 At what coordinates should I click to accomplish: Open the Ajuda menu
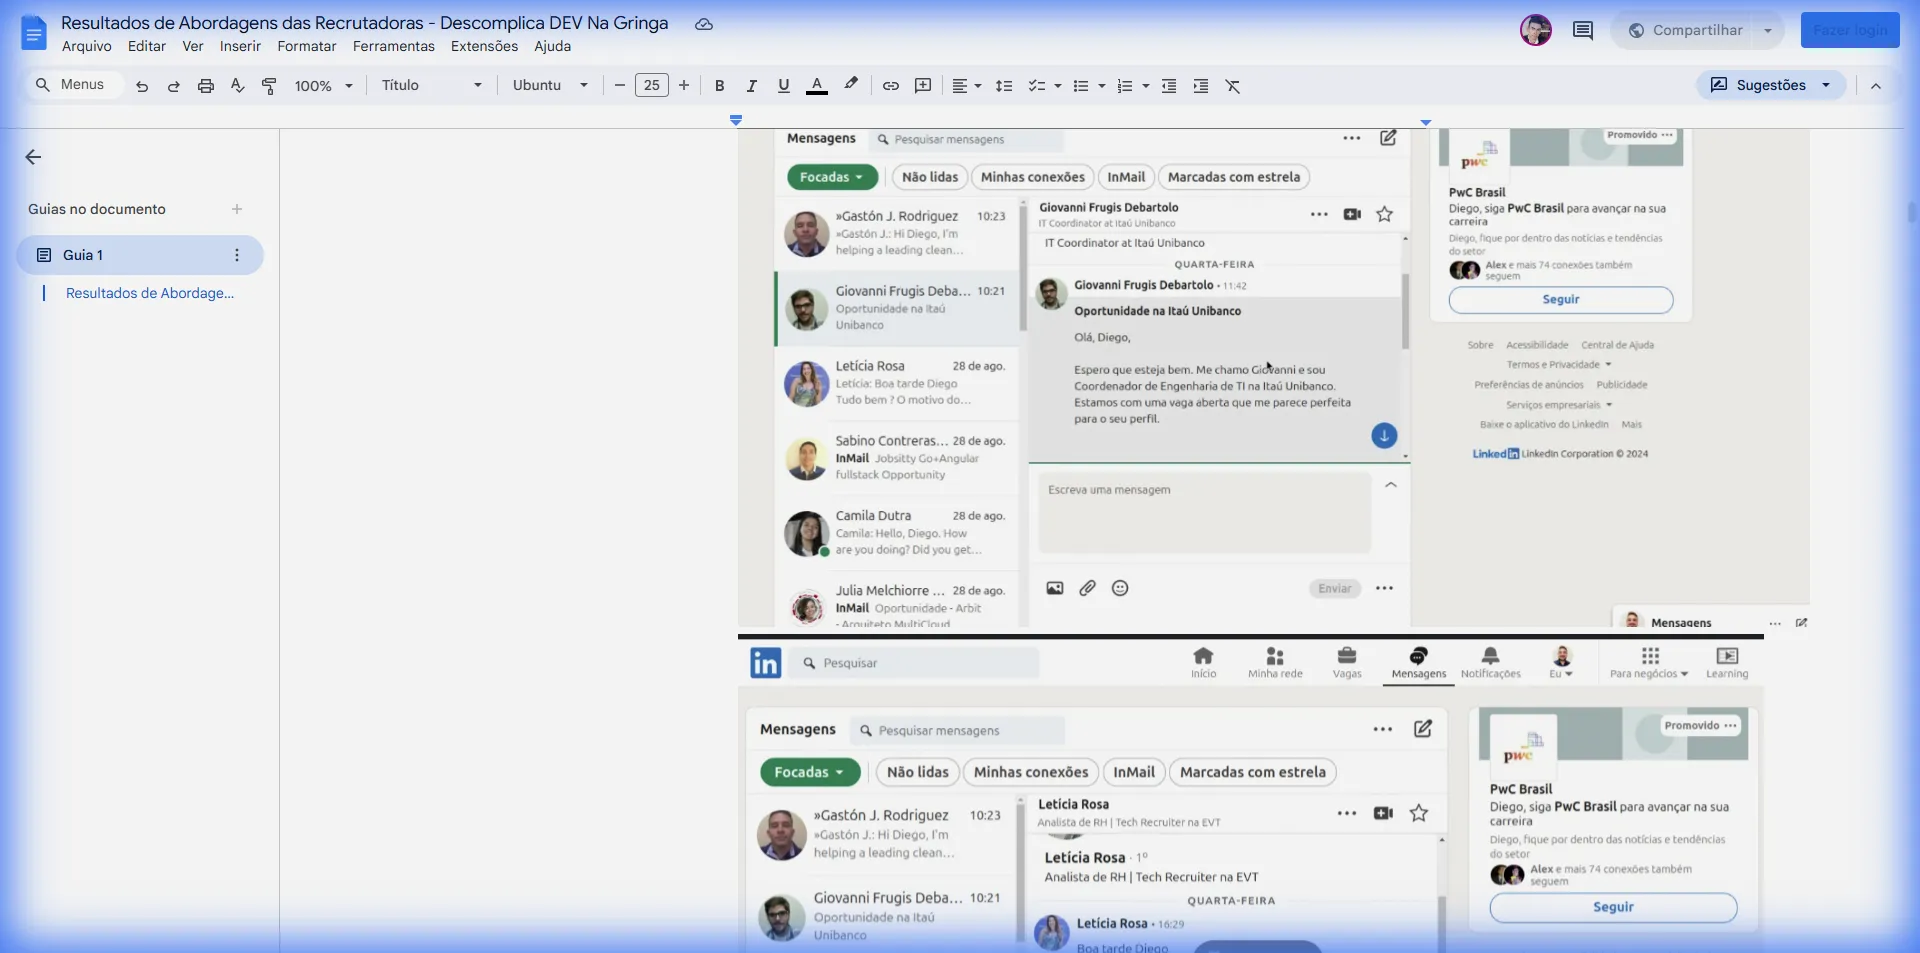(552, 46)
